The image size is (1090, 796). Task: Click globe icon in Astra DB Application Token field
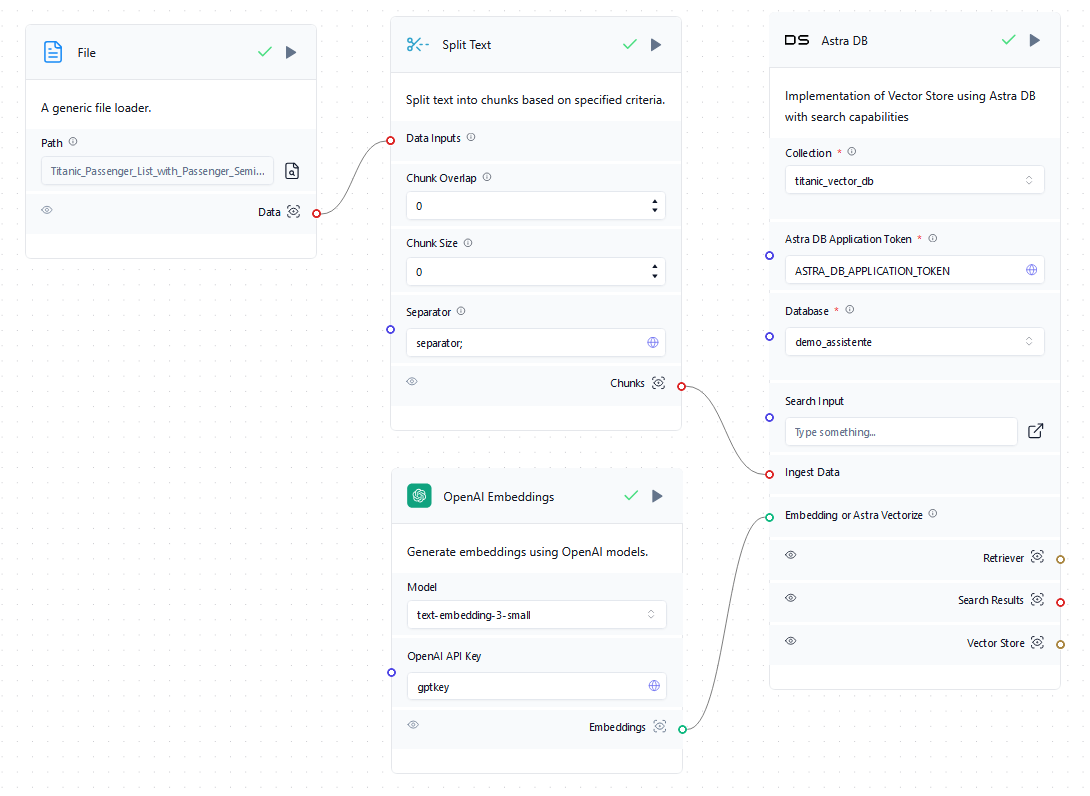pos(1031,270)
